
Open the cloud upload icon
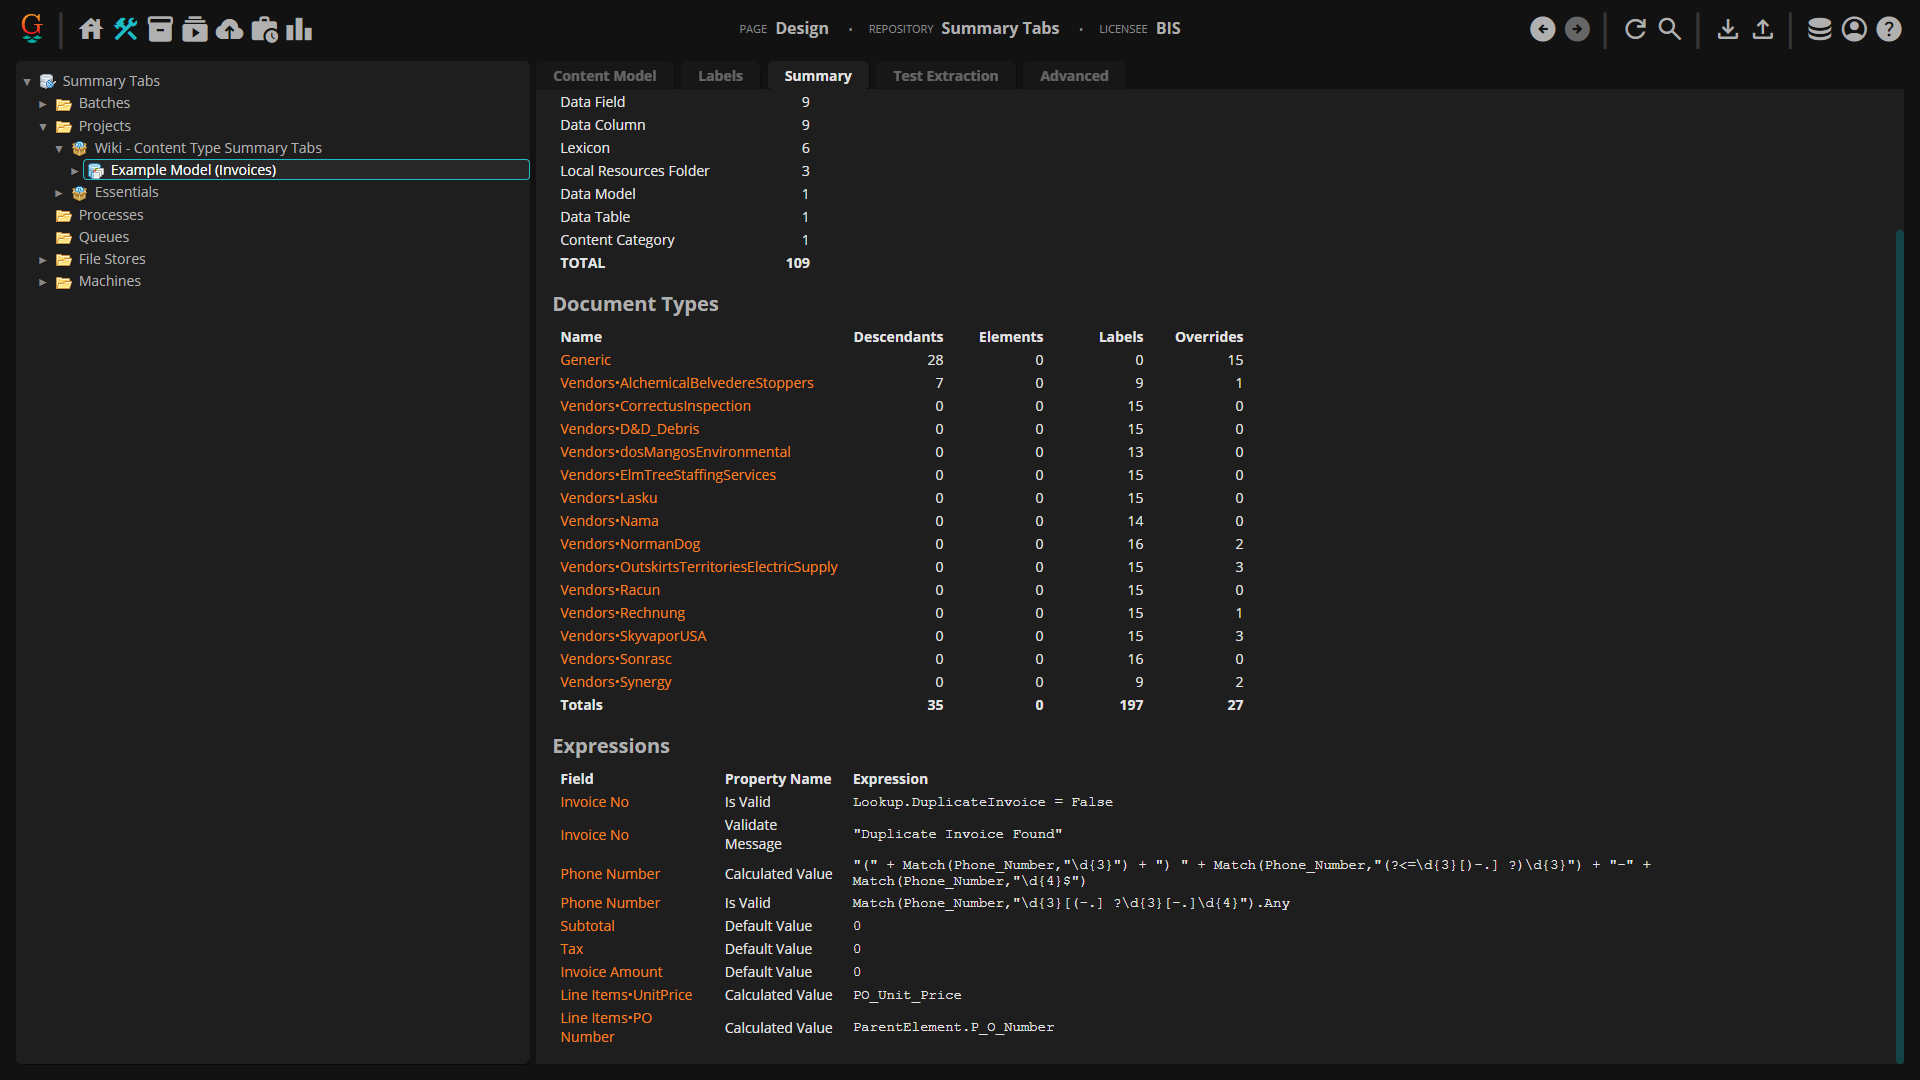[230, 29]
